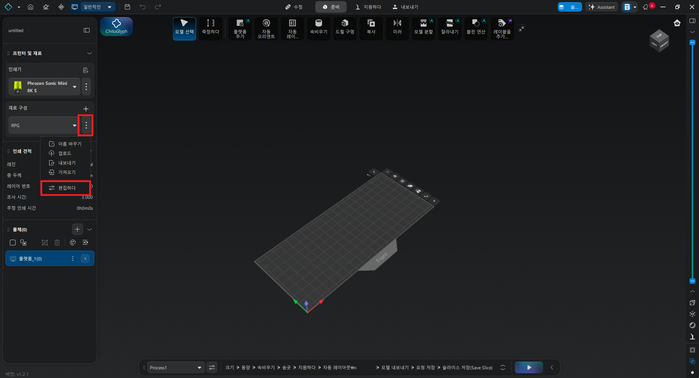The height and width of the screenshot is (378, 699).
Task: Click the three-dot menu beside RPG profile
Action: pos(86,125)
